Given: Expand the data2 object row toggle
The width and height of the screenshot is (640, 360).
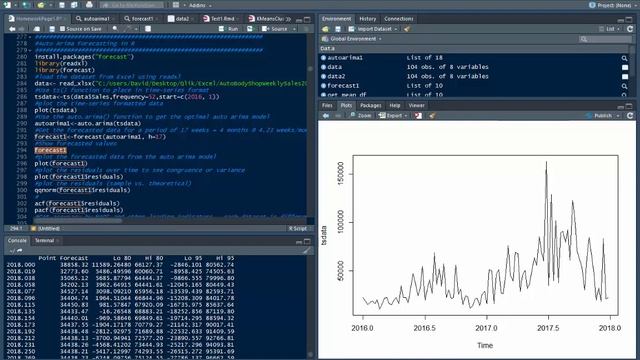Looking at the screenshot, I should click(324, 76).
